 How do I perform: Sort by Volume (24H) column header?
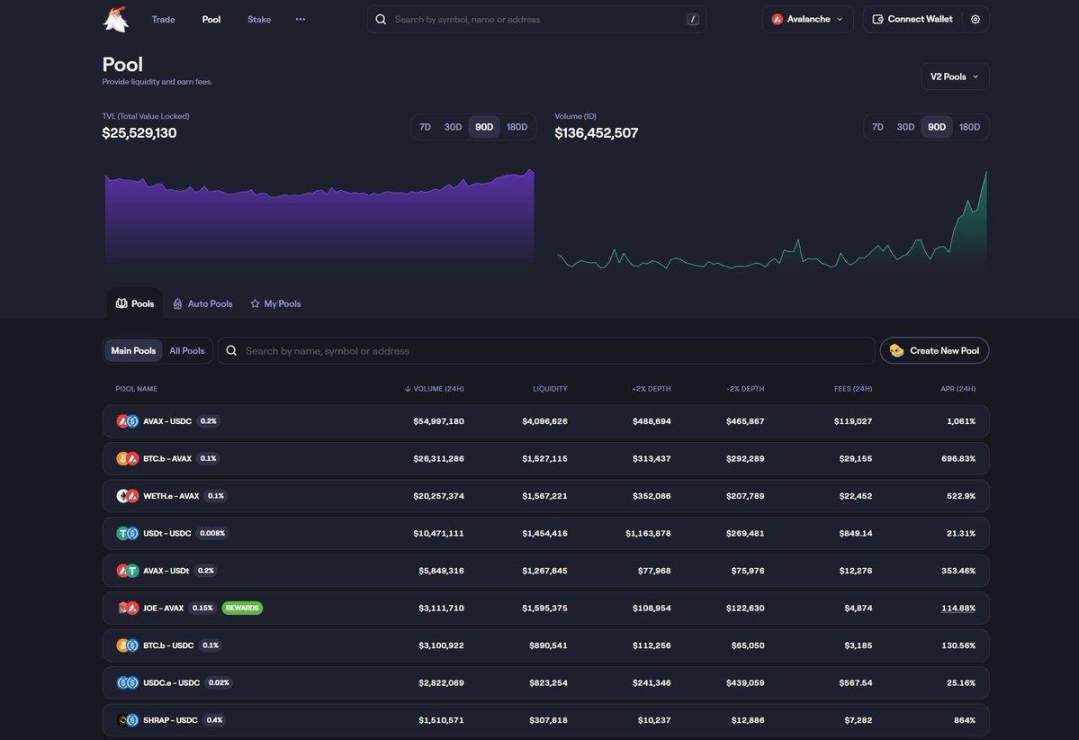click(x=434, y=389)
